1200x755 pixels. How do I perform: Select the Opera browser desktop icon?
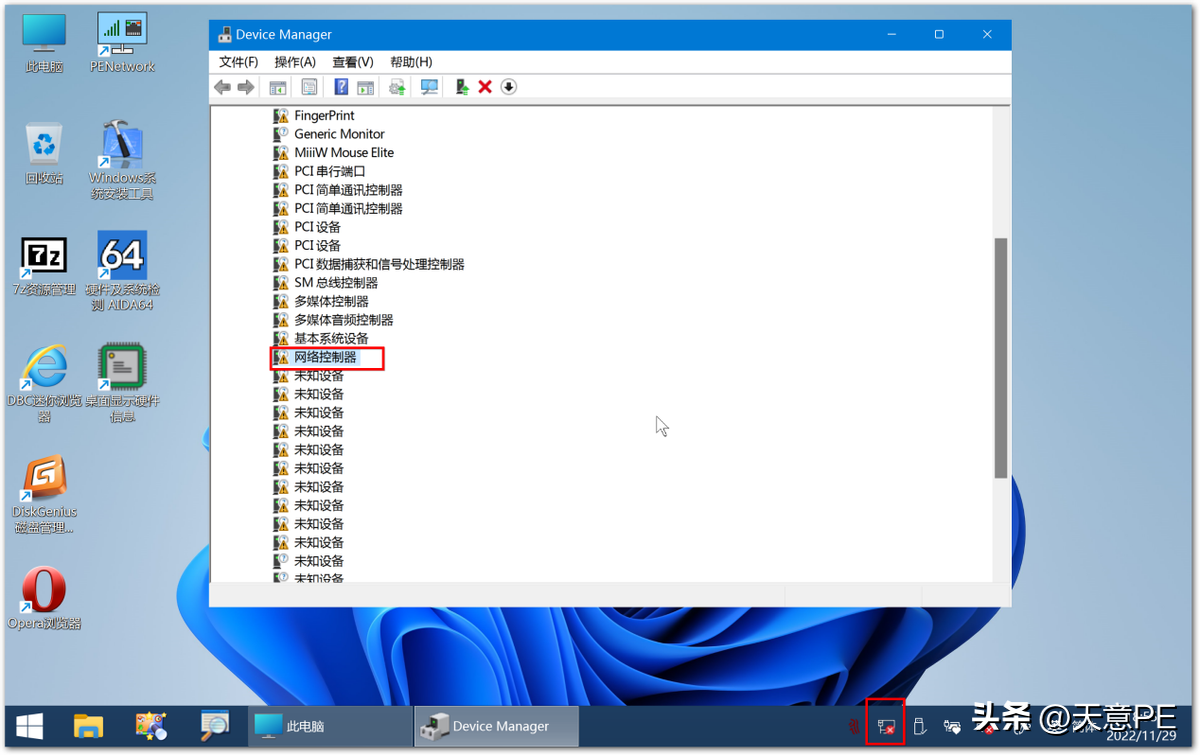tap(44, 599)
